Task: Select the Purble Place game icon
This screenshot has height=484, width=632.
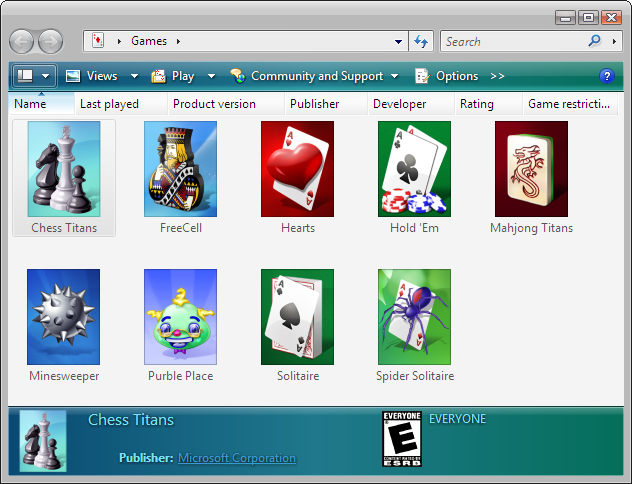Action: tap(180, 317)
